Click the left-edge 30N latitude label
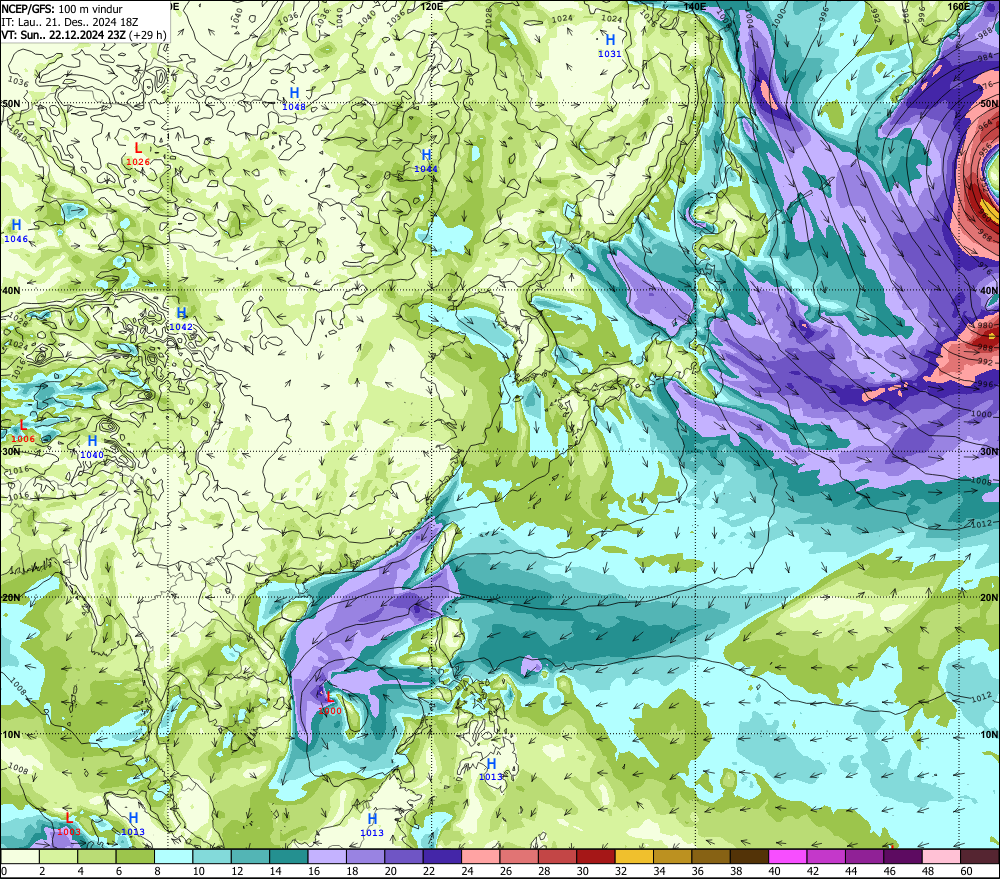This screenshot has width=1000, height=879. (11, 452)
